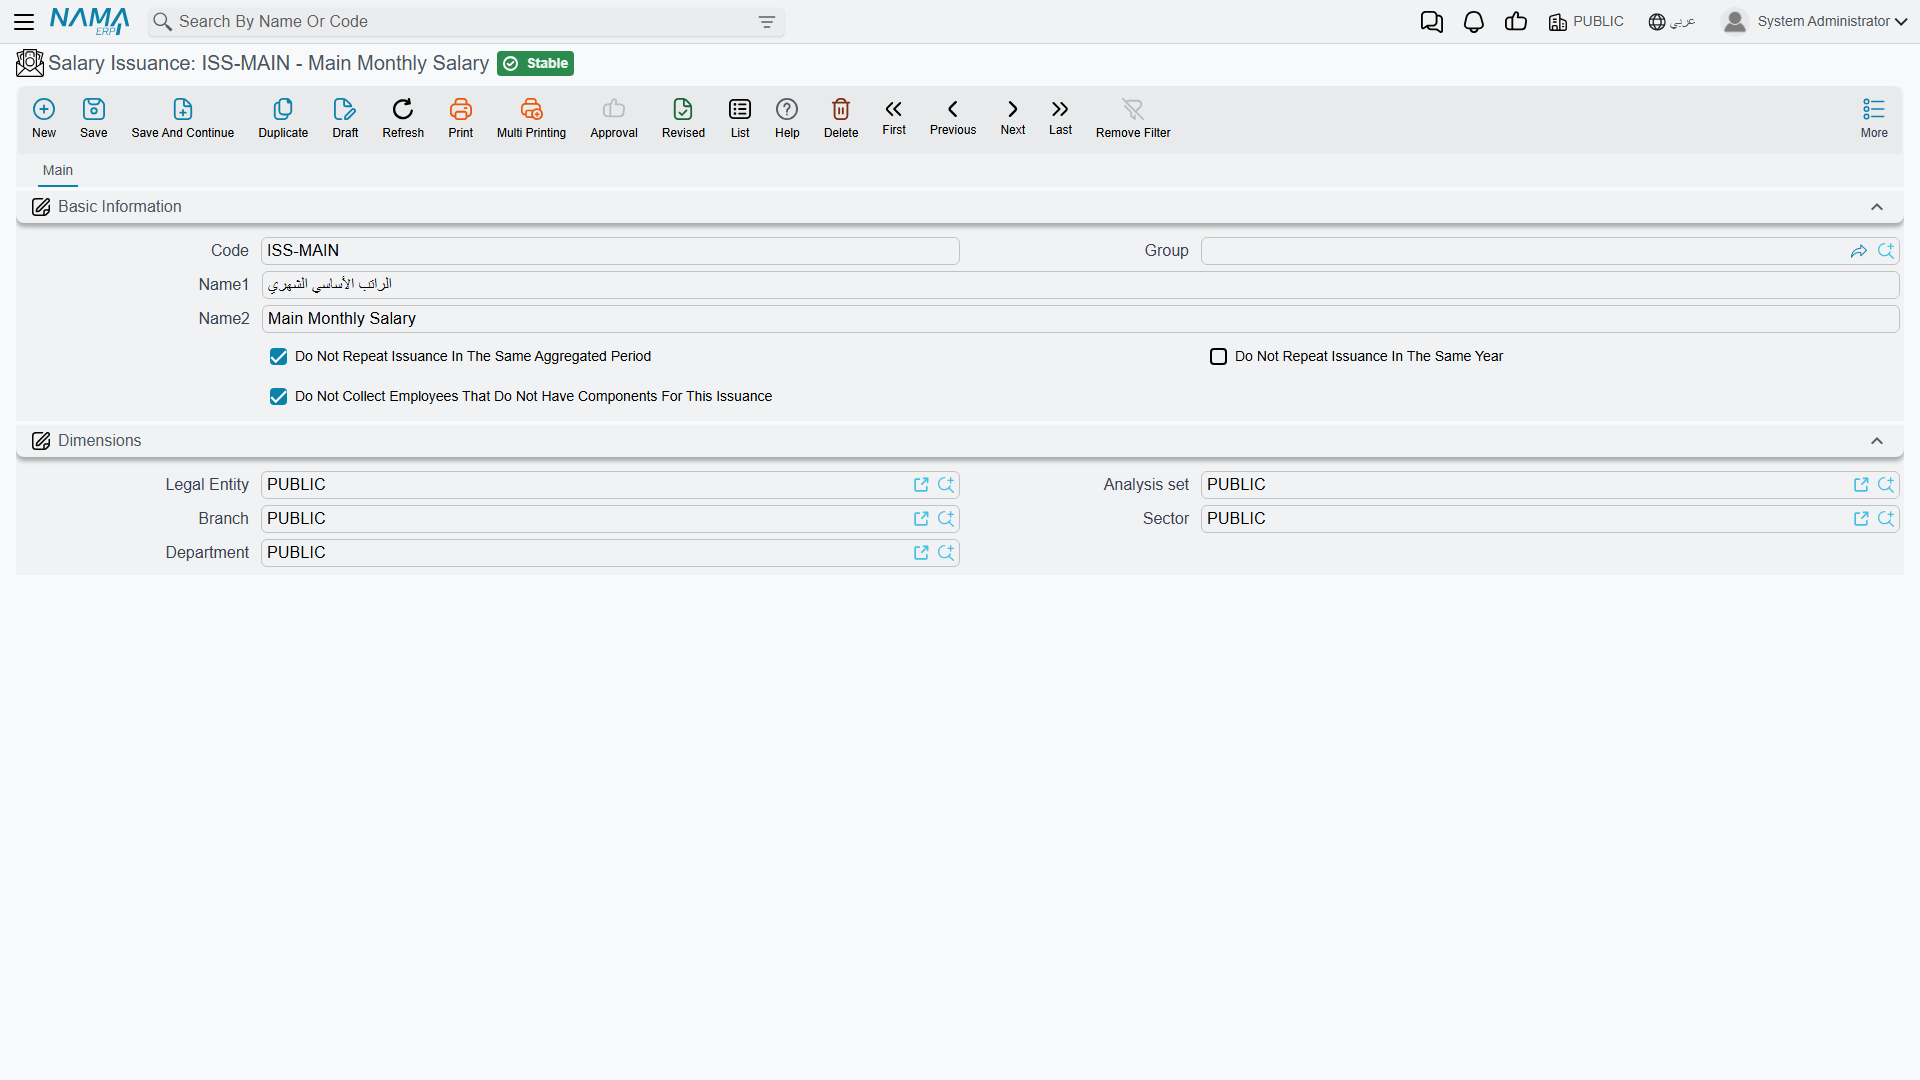The image size is (1920, 1080).
Task: Toggle Do Not Repeat Issuance In Same Aggregated Period
Action: coord(279,357)
